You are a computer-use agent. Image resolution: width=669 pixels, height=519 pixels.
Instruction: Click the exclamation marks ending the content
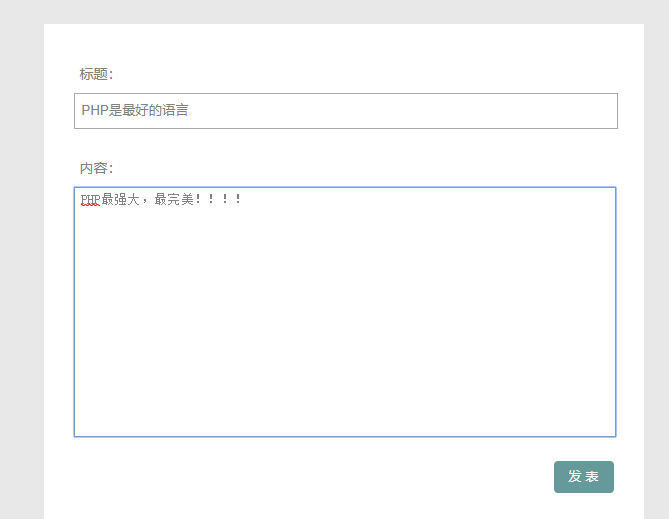point(218,200)
